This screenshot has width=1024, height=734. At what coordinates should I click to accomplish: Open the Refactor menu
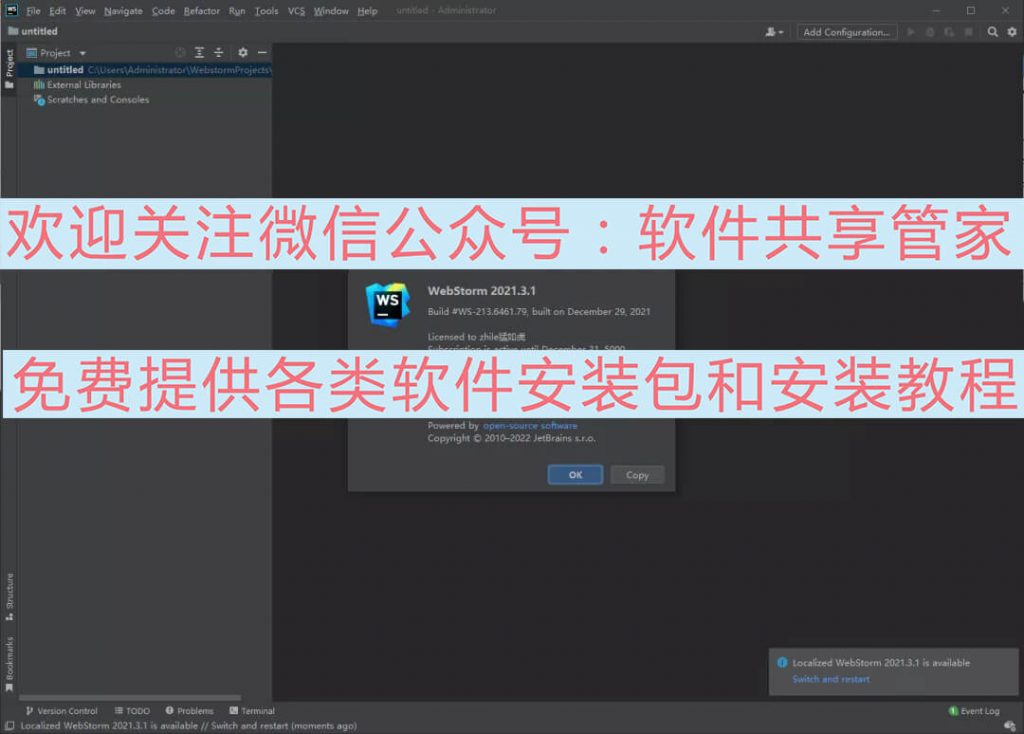click(x=202, y=11)
